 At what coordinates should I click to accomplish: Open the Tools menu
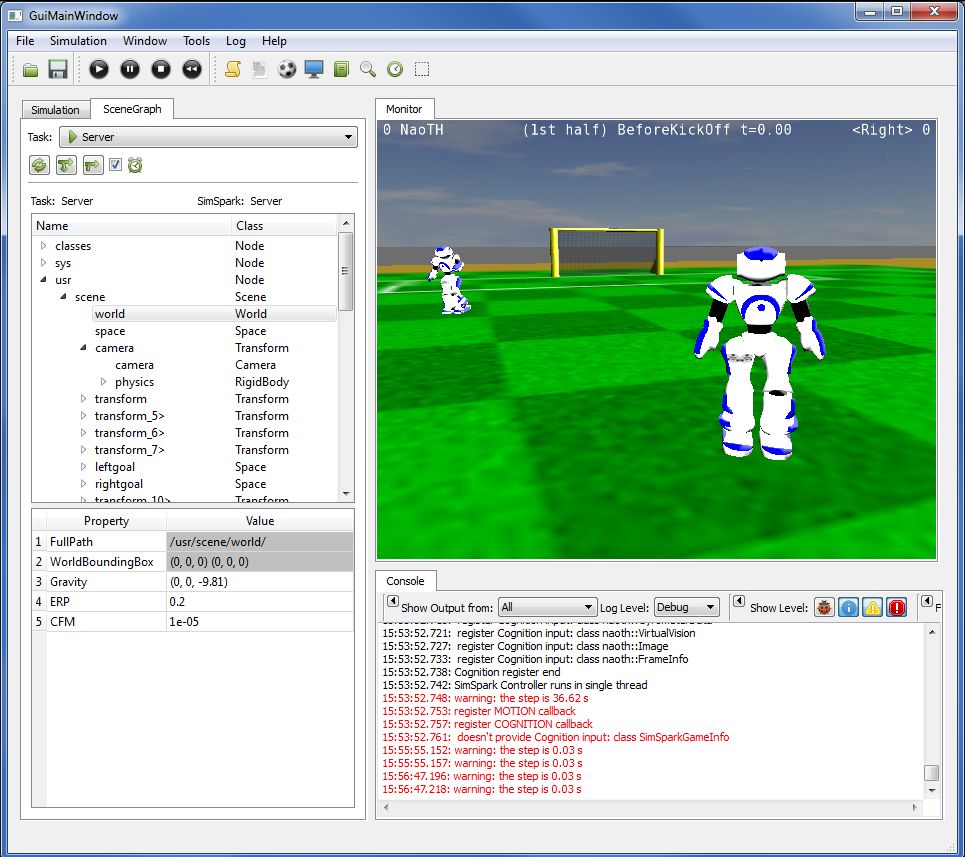[196, 41]
